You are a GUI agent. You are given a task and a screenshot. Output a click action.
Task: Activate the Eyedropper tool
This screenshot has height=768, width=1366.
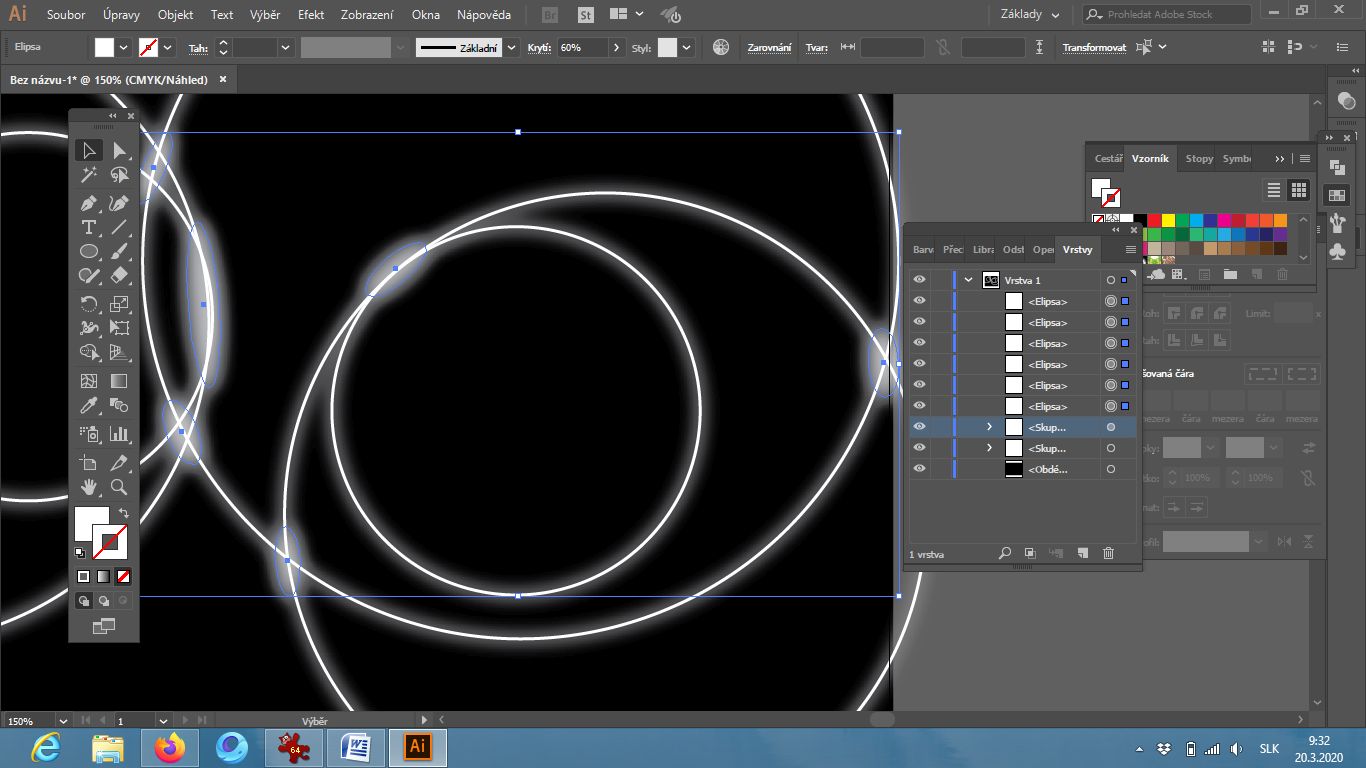[89, 406]
